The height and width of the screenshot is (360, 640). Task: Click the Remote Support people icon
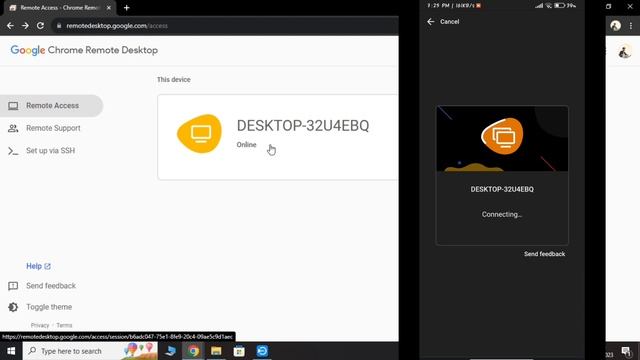[13, 128]
